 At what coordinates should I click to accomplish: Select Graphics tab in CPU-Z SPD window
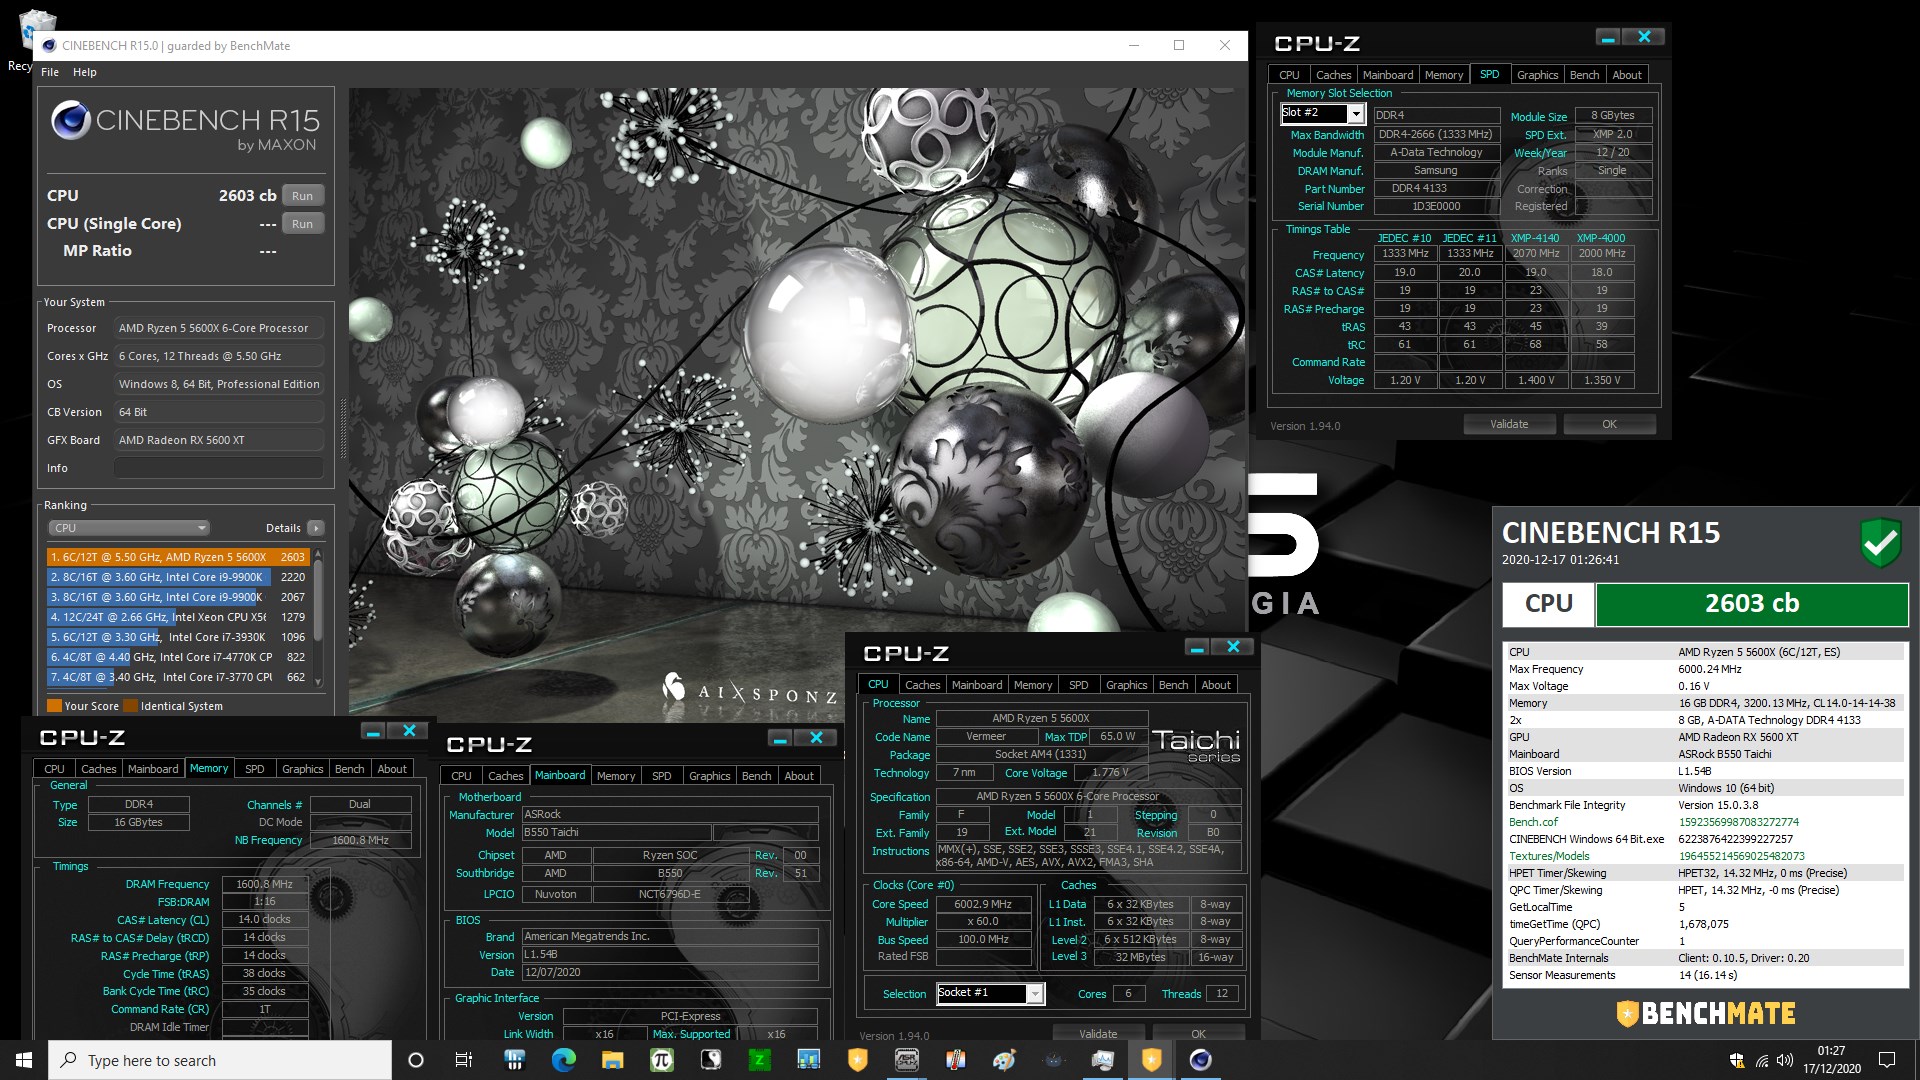[x=1537, y=75]
